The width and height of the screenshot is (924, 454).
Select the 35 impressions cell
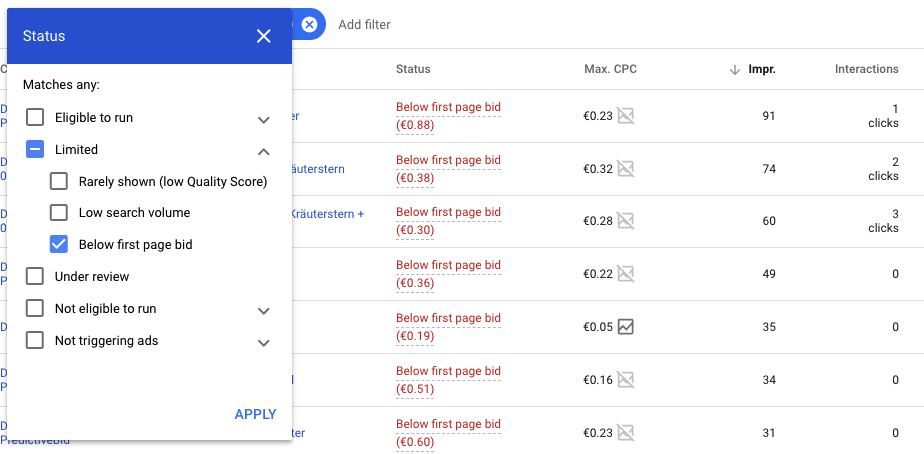point(768,327)
